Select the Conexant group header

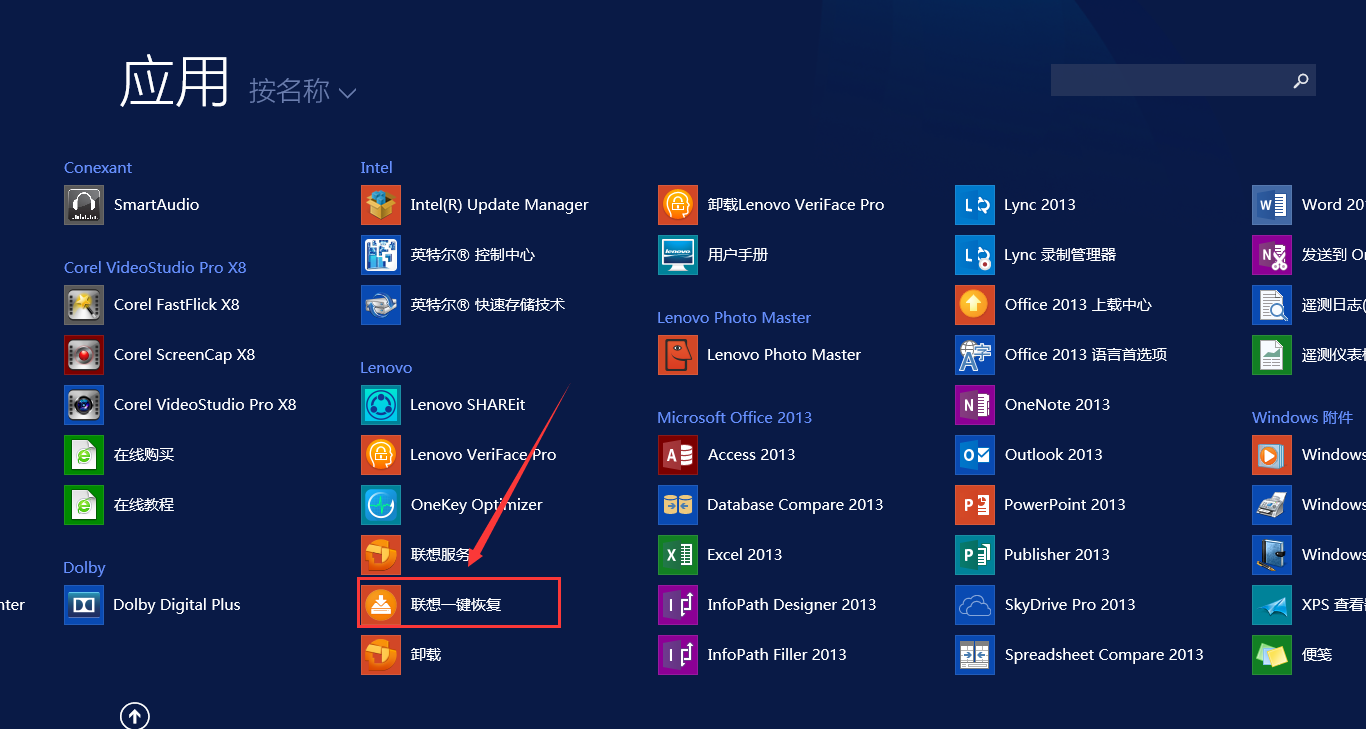coord(98,168)
